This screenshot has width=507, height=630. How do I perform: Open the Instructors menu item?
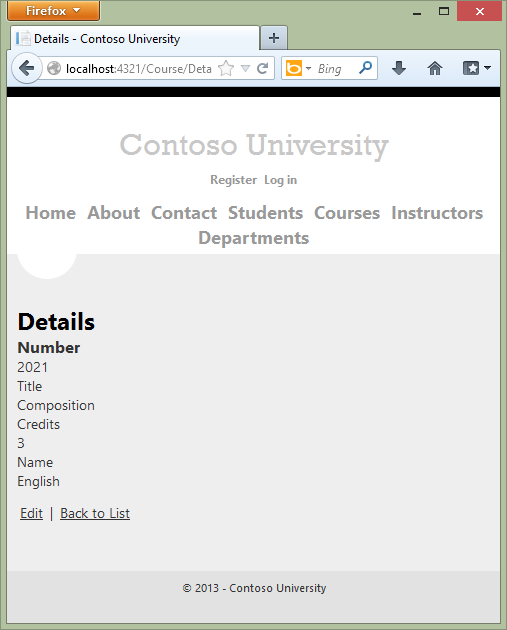[437, 213]
